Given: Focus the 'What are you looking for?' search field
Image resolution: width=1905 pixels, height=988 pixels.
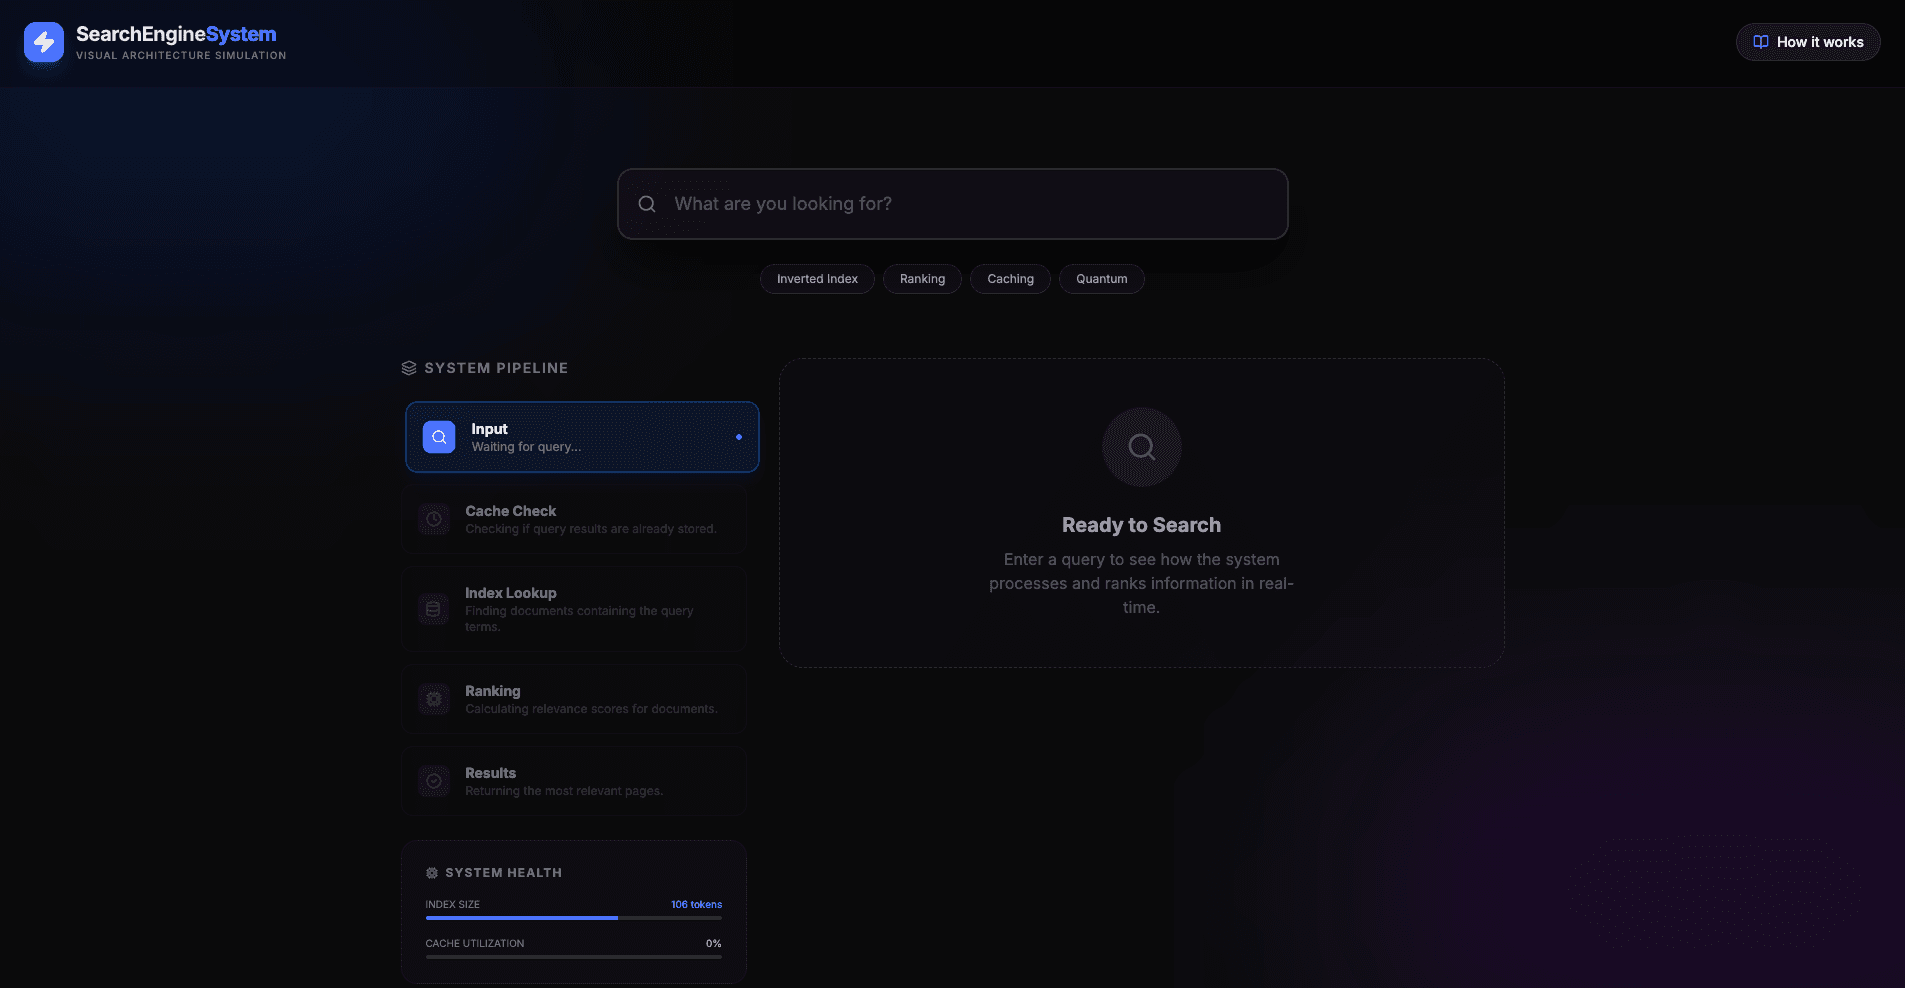Looking at the screenshot, I should point(953,204).
